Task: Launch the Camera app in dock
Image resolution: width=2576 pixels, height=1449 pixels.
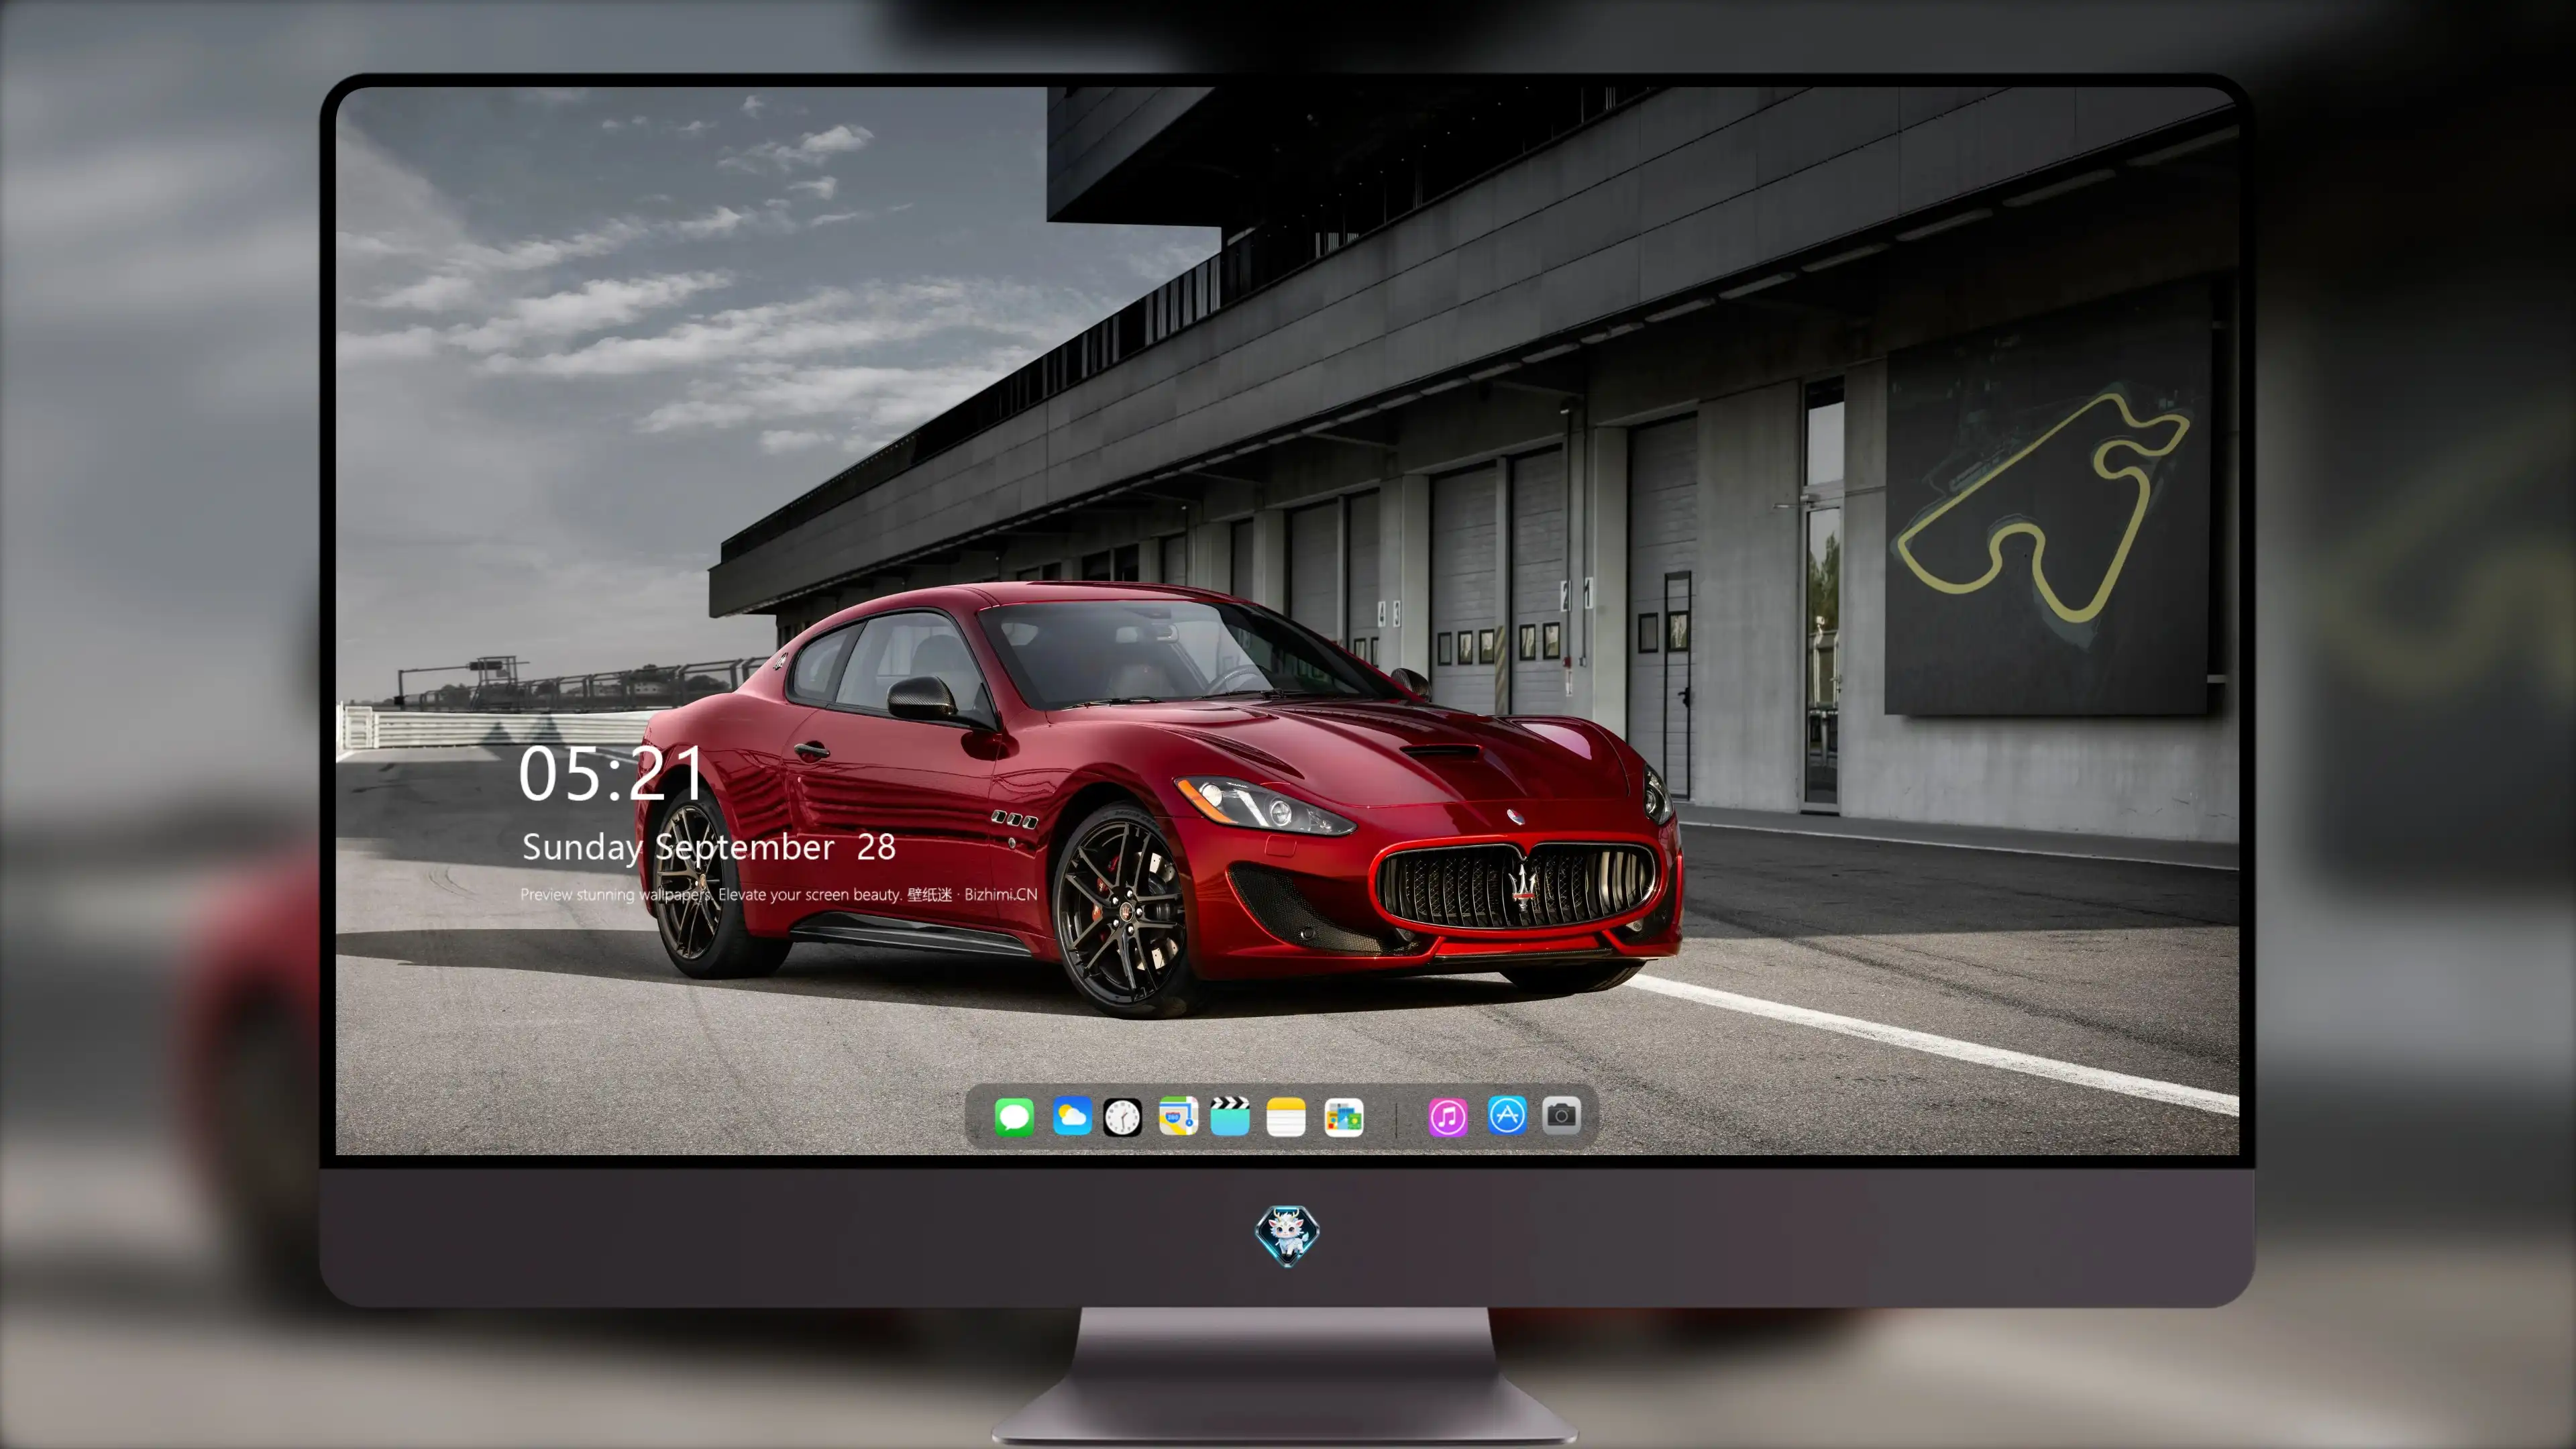Action: (x=1561, y=1115)
